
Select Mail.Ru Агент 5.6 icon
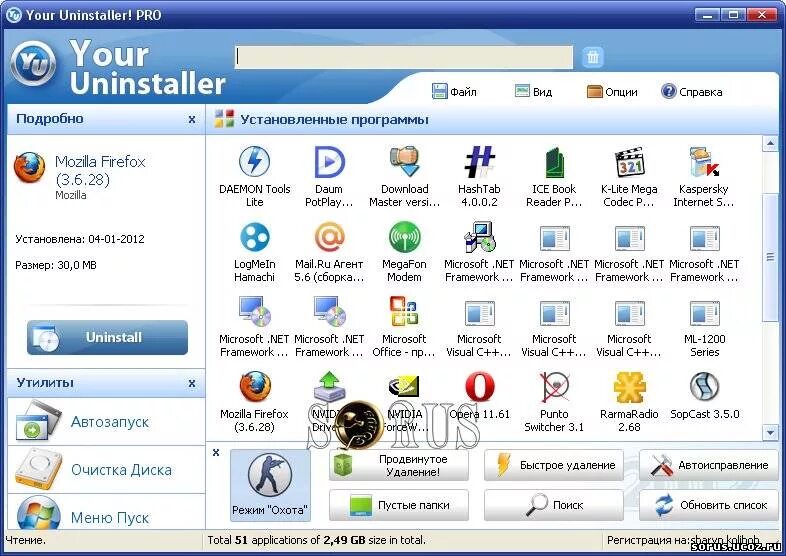(329, 238)
